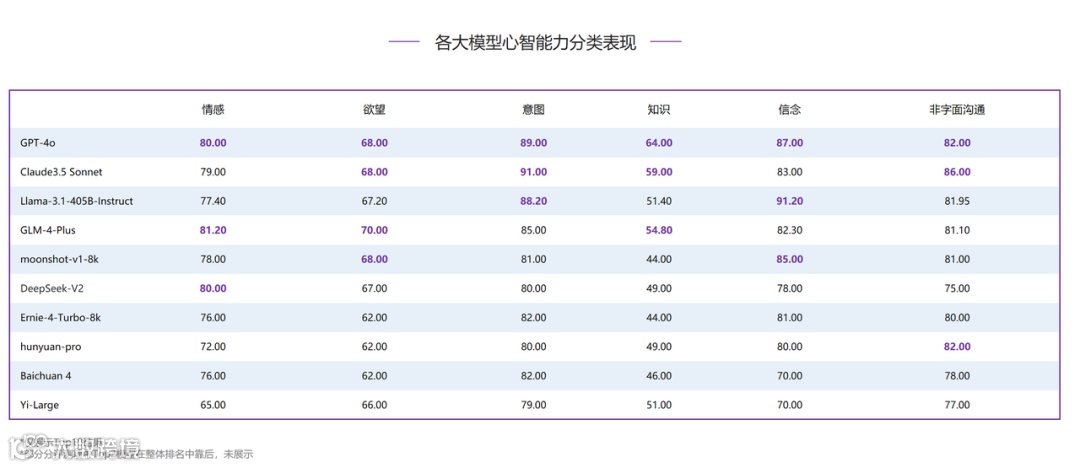
Task: Select GLM-4-Plus 信念 score 82.30
Action: point(789,230)
